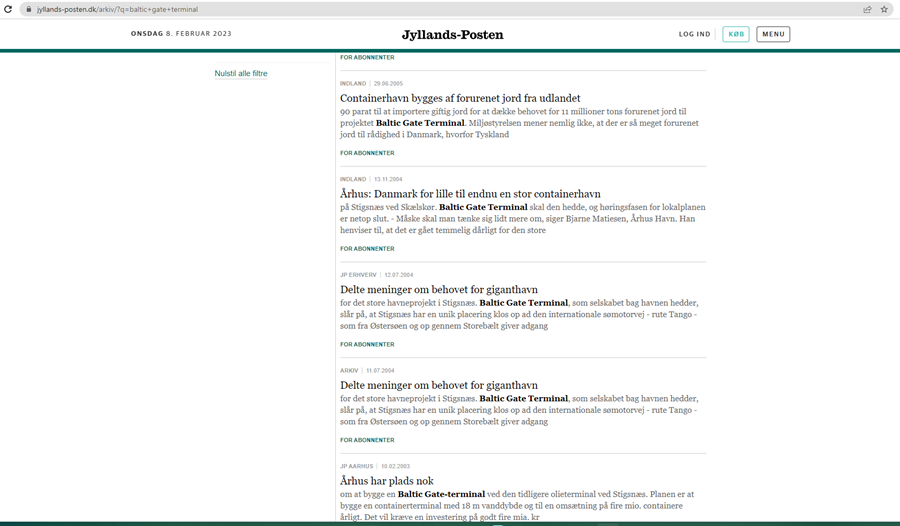Click the ARKIV section tag
Screen dimensions: 900x526
[349, 370]
